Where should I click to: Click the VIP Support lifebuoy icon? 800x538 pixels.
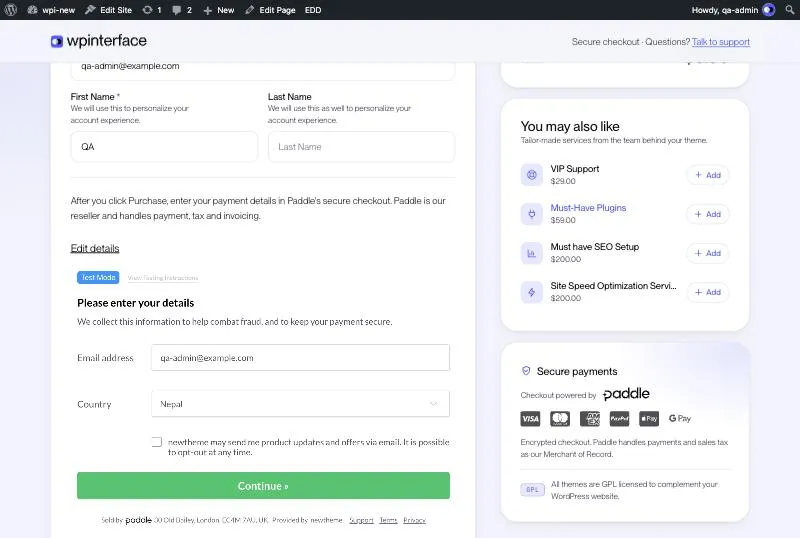coord(532,175)
